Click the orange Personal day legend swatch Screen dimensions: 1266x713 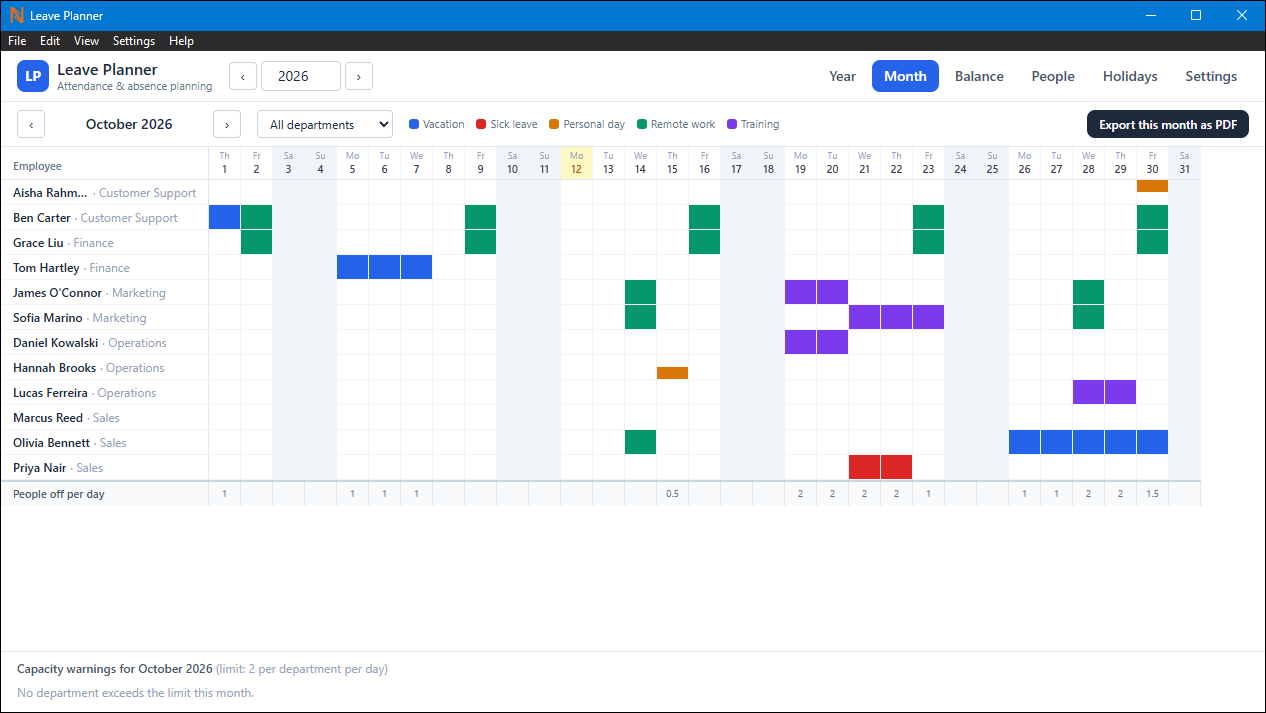tap(554, 124)
